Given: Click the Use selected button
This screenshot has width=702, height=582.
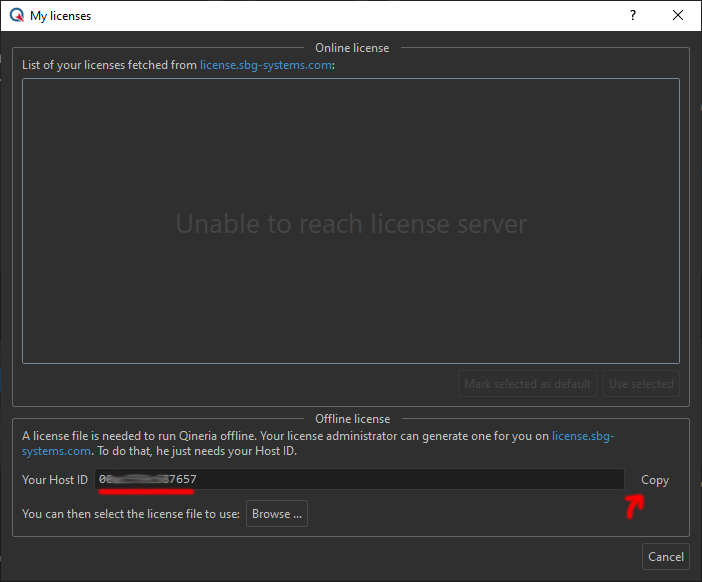Looking at the screenshot, I should [641, 384].
